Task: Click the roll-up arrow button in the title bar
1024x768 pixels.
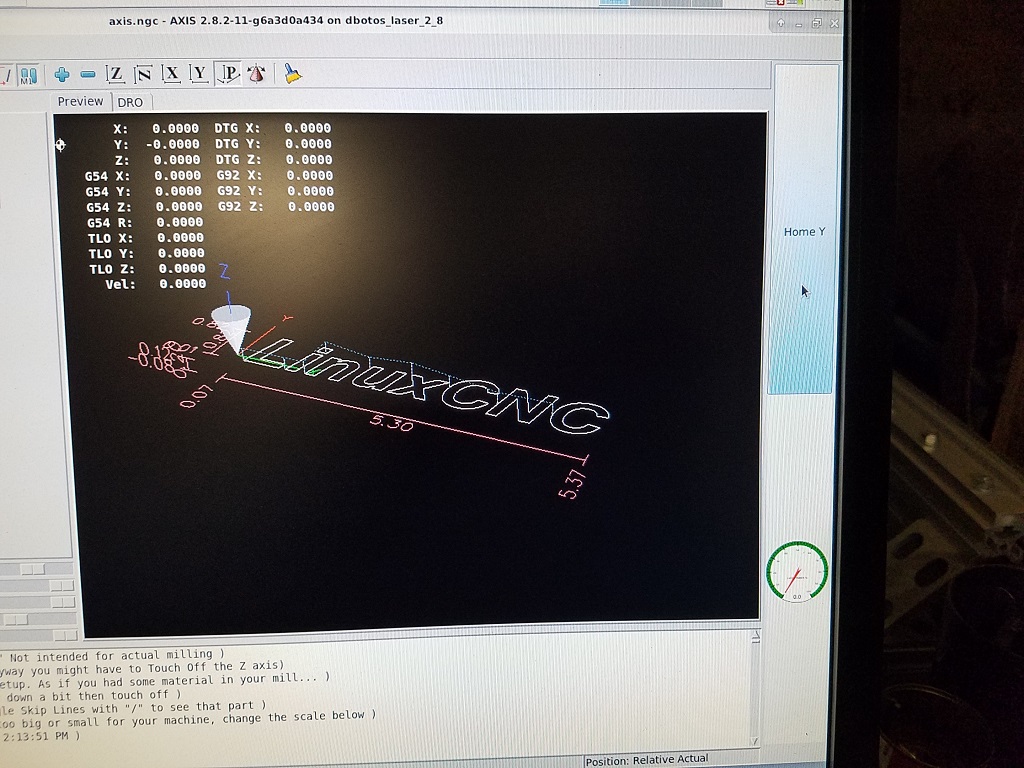Action: point(780,24)
